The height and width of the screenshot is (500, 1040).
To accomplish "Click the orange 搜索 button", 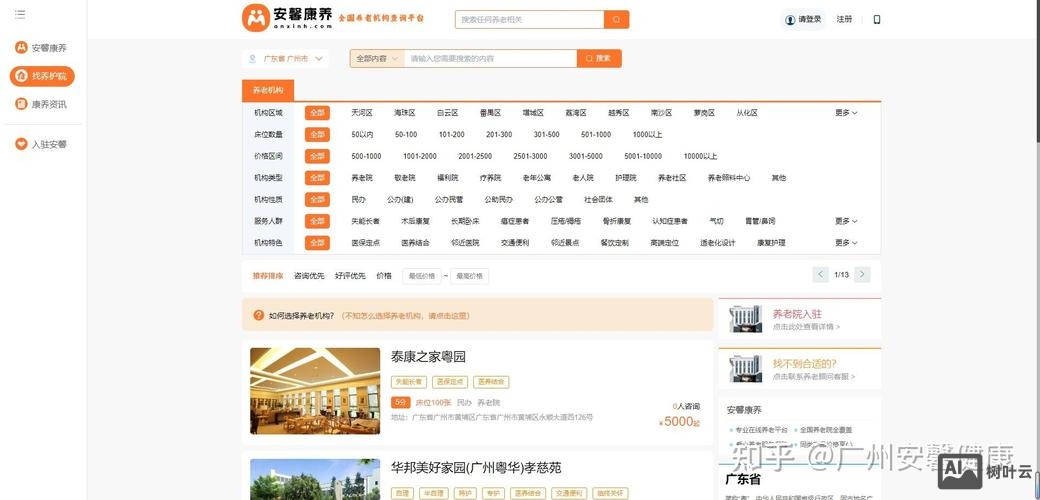I will pos(599,58).
